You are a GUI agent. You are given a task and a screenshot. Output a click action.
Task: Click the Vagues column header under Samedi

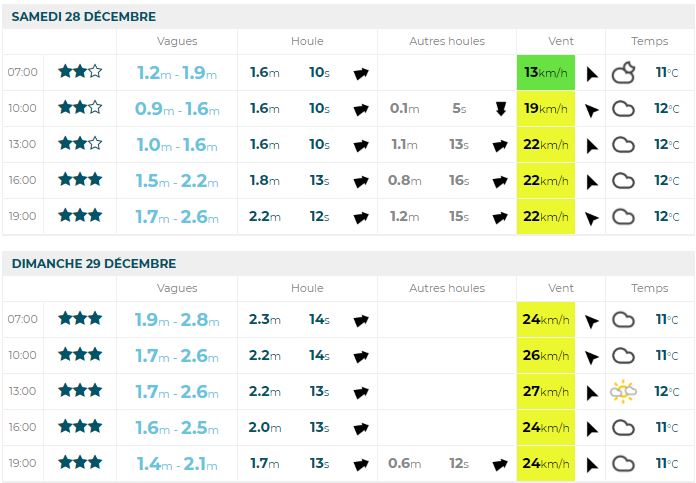point(177,41)
